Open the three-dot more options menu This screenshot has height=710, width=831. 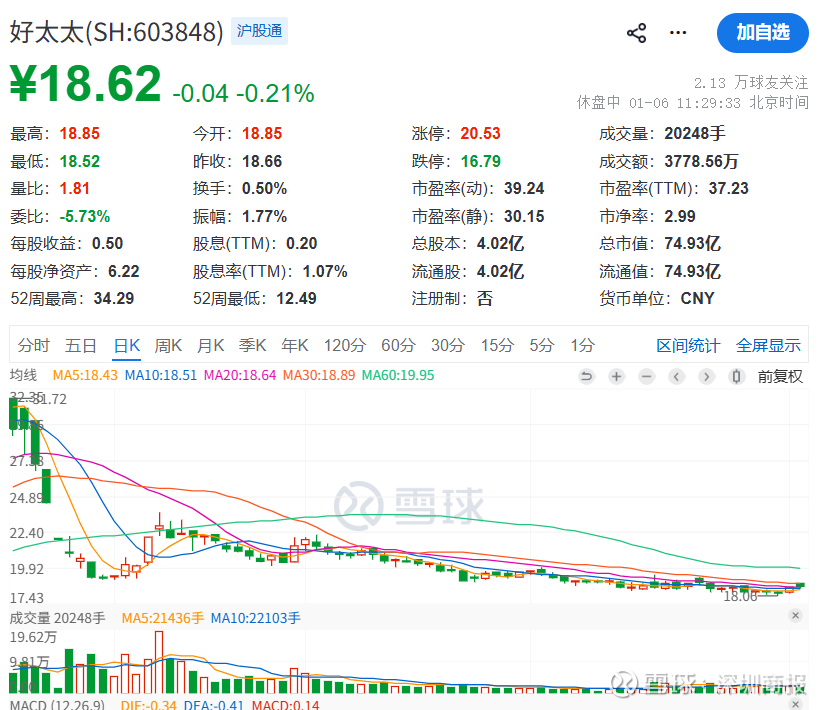678,33
